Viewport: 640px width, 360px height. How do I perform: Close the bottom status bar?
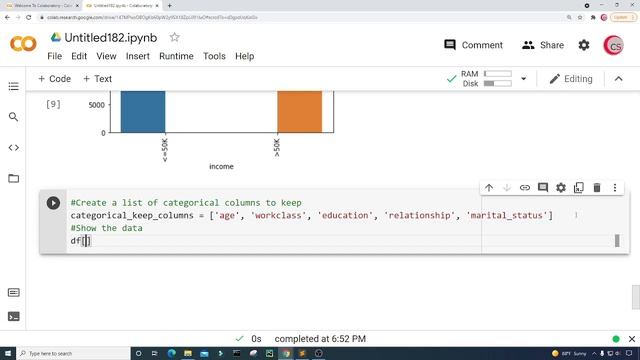pos(632,339)
